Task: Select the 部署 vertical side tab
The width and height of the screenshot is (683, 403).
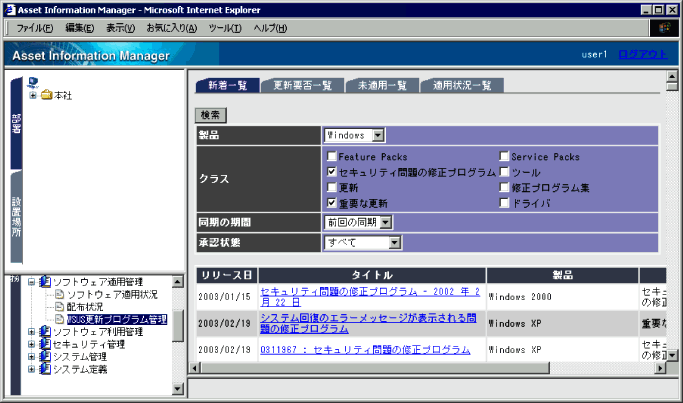Action: tap(17, 123)
